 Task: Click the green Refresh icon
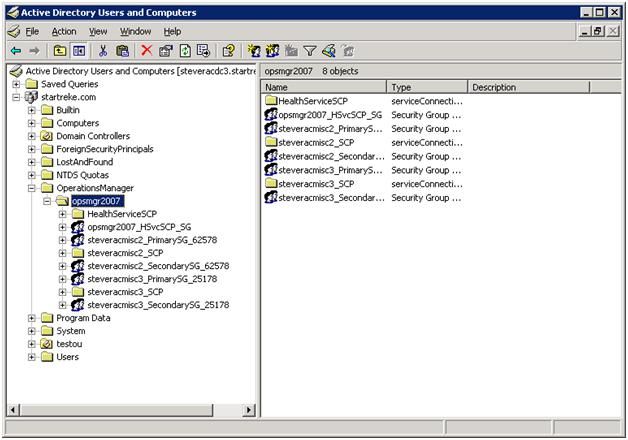[x=185, y=51]
